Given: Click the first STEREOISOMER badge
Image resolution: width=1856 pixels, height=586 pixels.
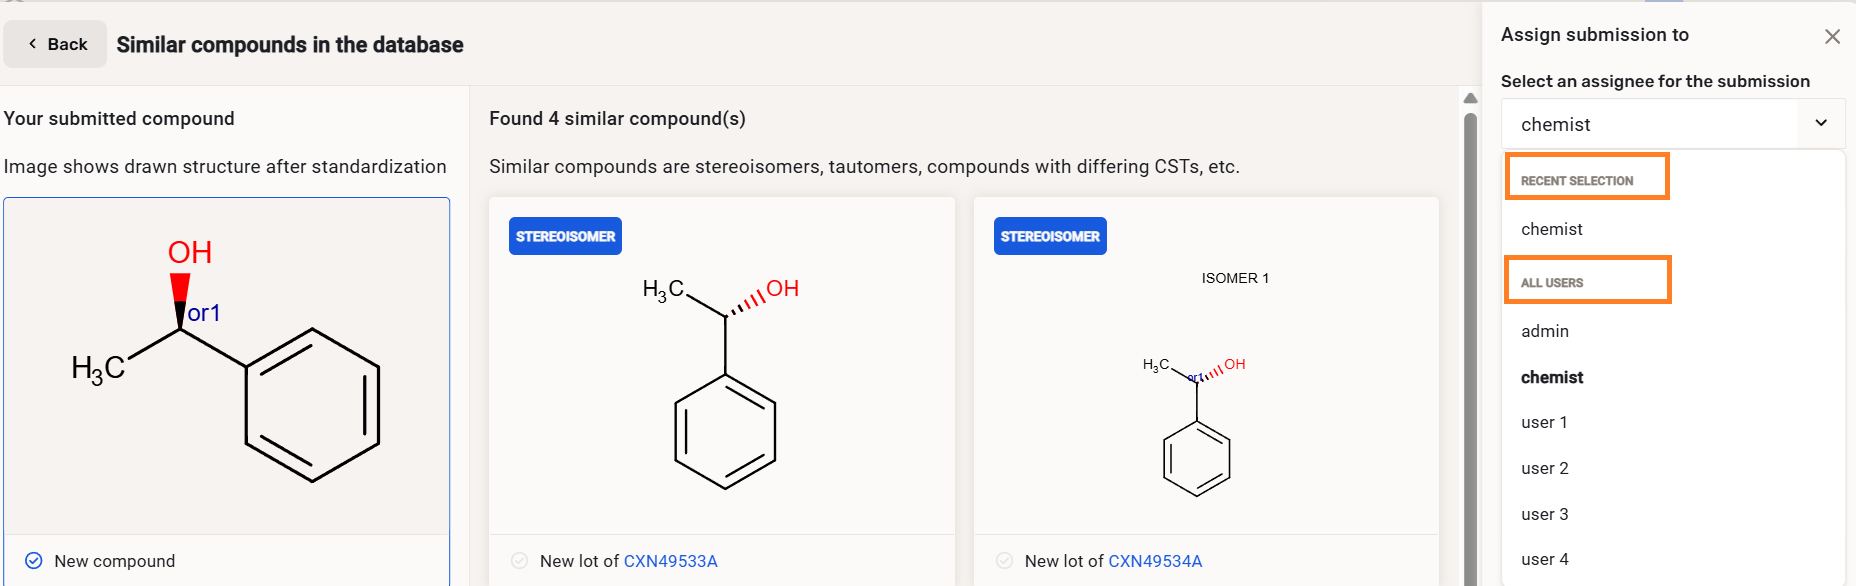Looking at the screenshot, I should click(x=565, y=236).
